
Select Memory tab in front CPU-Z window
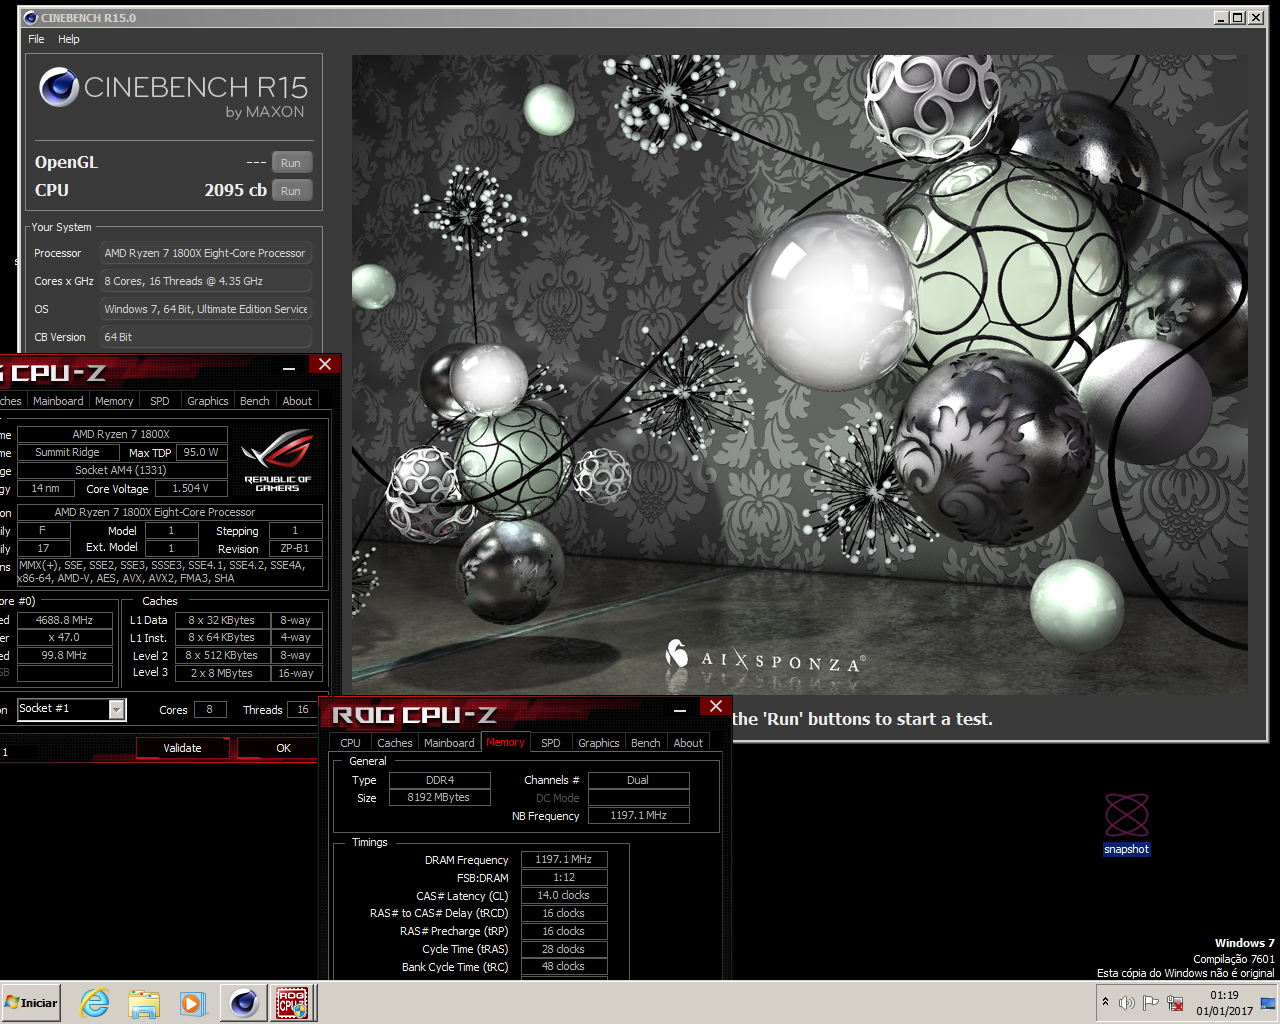pos(505,742)
